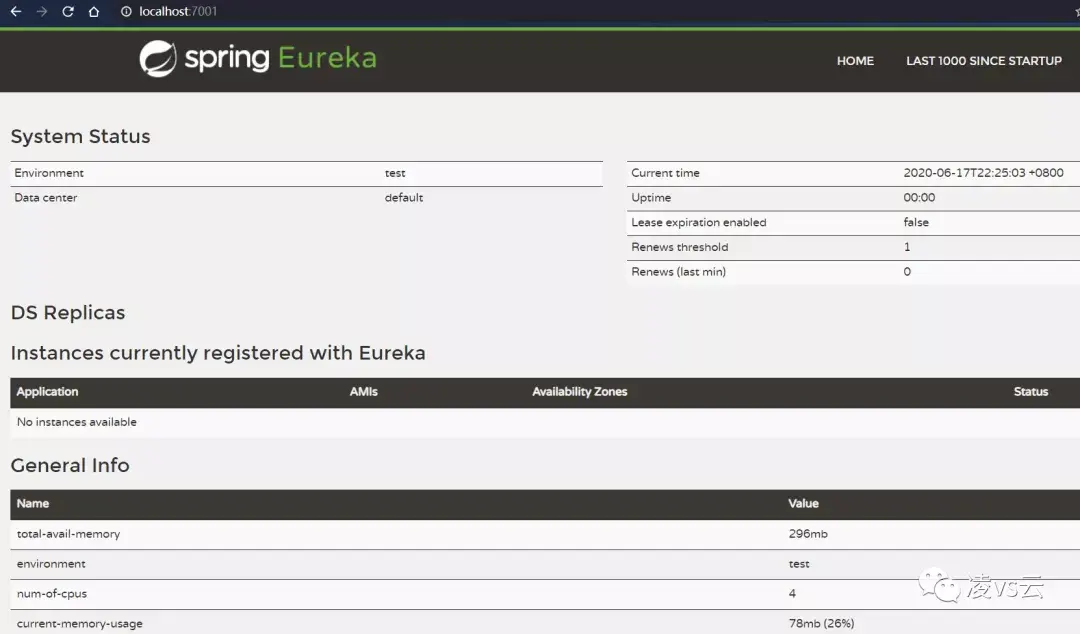Screen dimensions: 1080x634
Task: Click the browser forward arrow
Action: point(41,11)
